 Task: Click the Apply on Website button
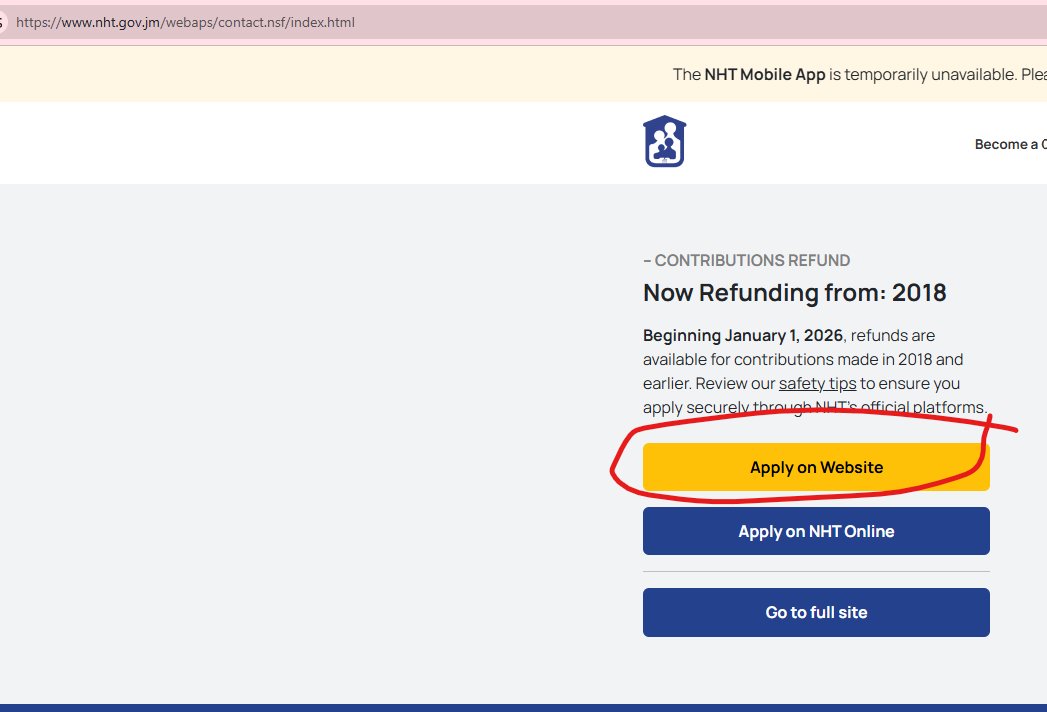816,467
